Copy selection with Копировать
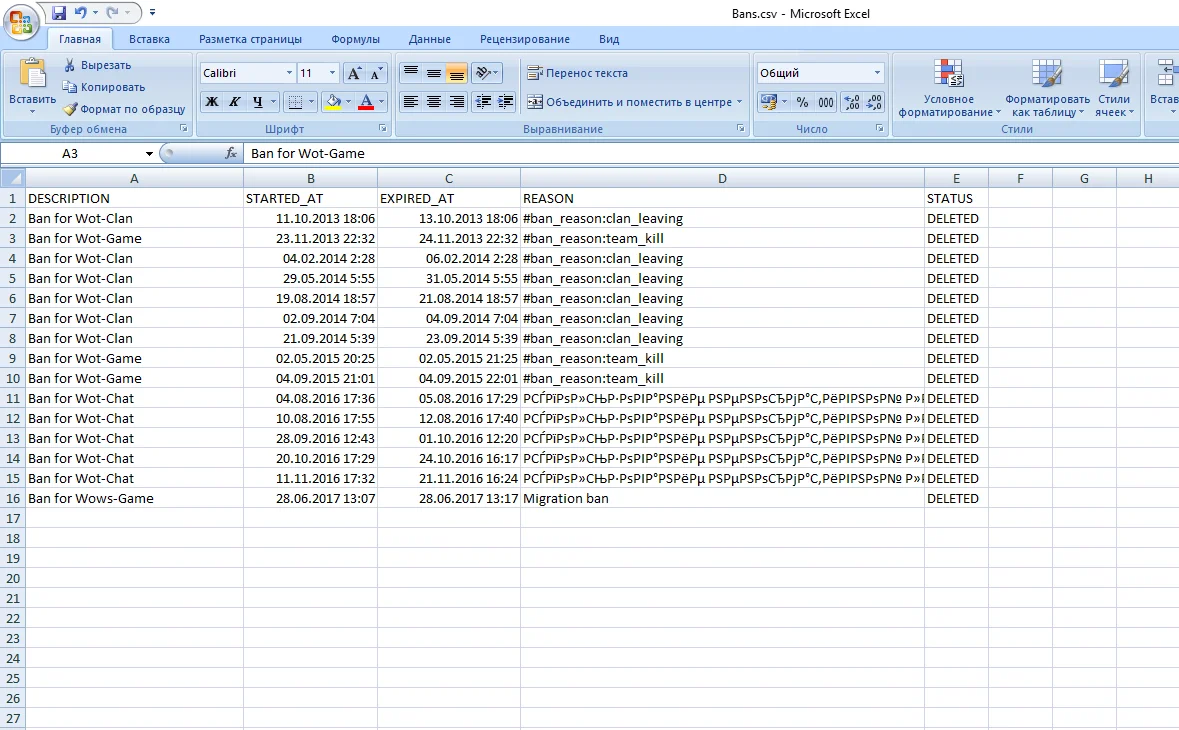This screenshot has width=1179, height=730. 103,87
